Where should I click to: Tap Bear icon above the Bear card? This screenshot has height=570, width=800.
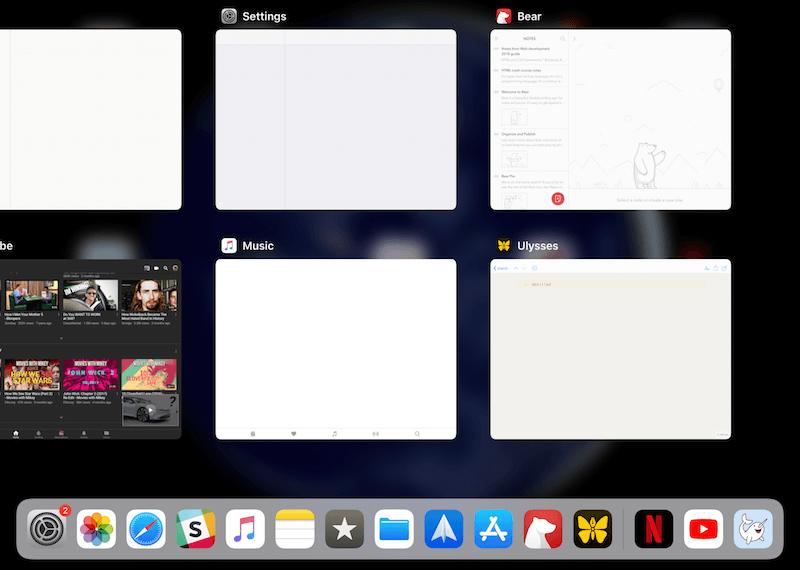(504, 16)
